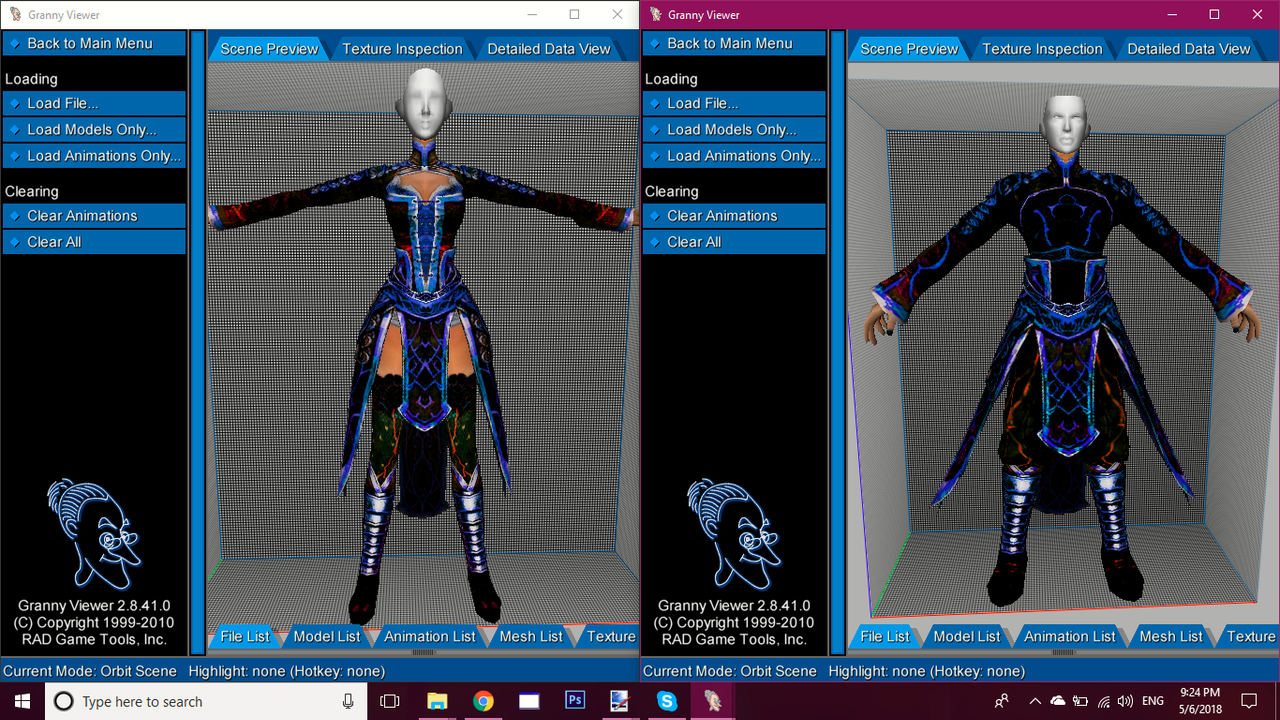Open Model List tab in left window
This screenshot has height=720, width=1280.
pyautogui.click(x=327, y=636)
